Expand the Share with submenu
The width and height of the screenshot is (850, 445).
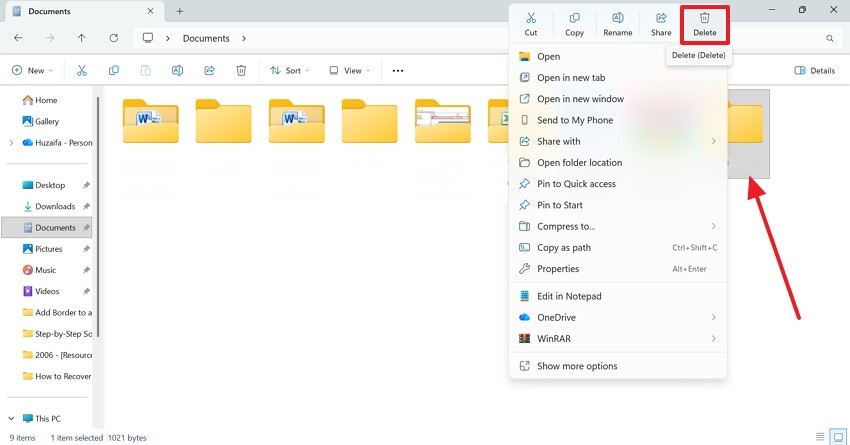(713, 141)
